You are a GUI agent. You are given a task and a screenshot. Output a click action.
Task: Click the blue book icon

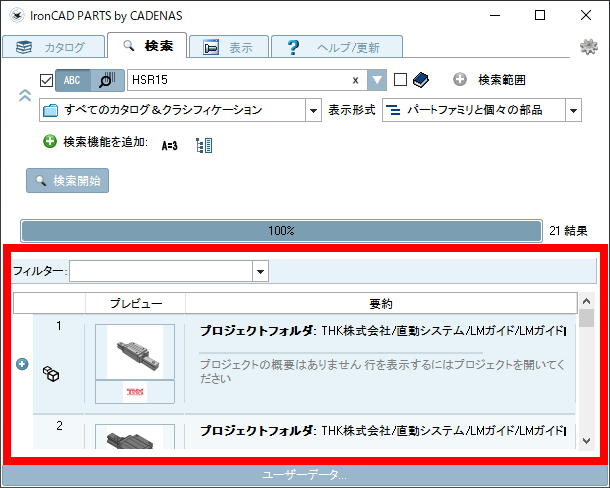click(421, 80)
